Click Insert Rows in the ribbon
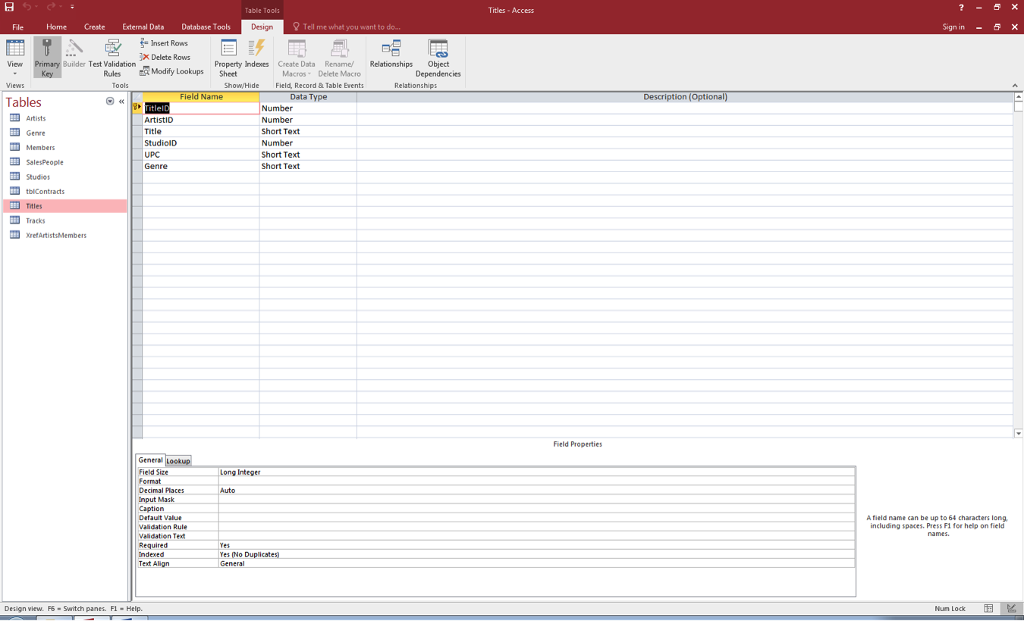Image resolution: width=1024 pixels, height=621 pixels. tap(164, 43)
